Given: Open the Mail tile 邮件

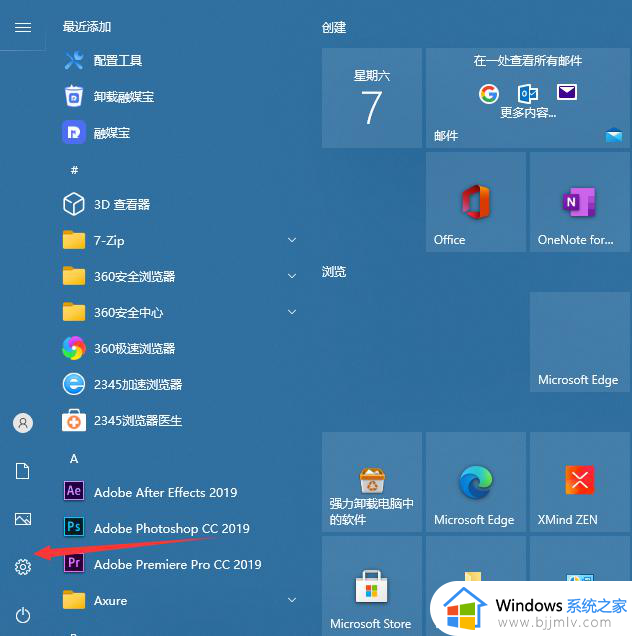Looking at the screenshot, I should coord(528,98).
